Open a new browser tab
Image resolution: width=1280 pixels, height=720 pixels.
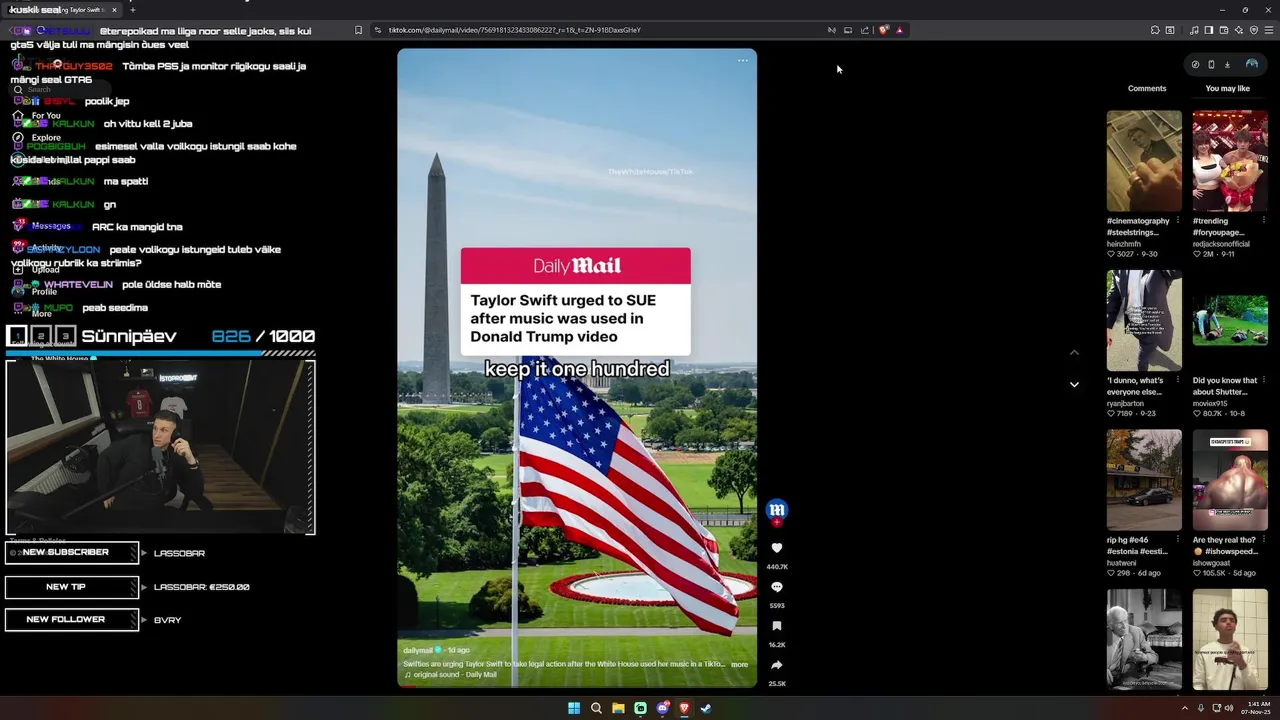(x=132, y=10)
